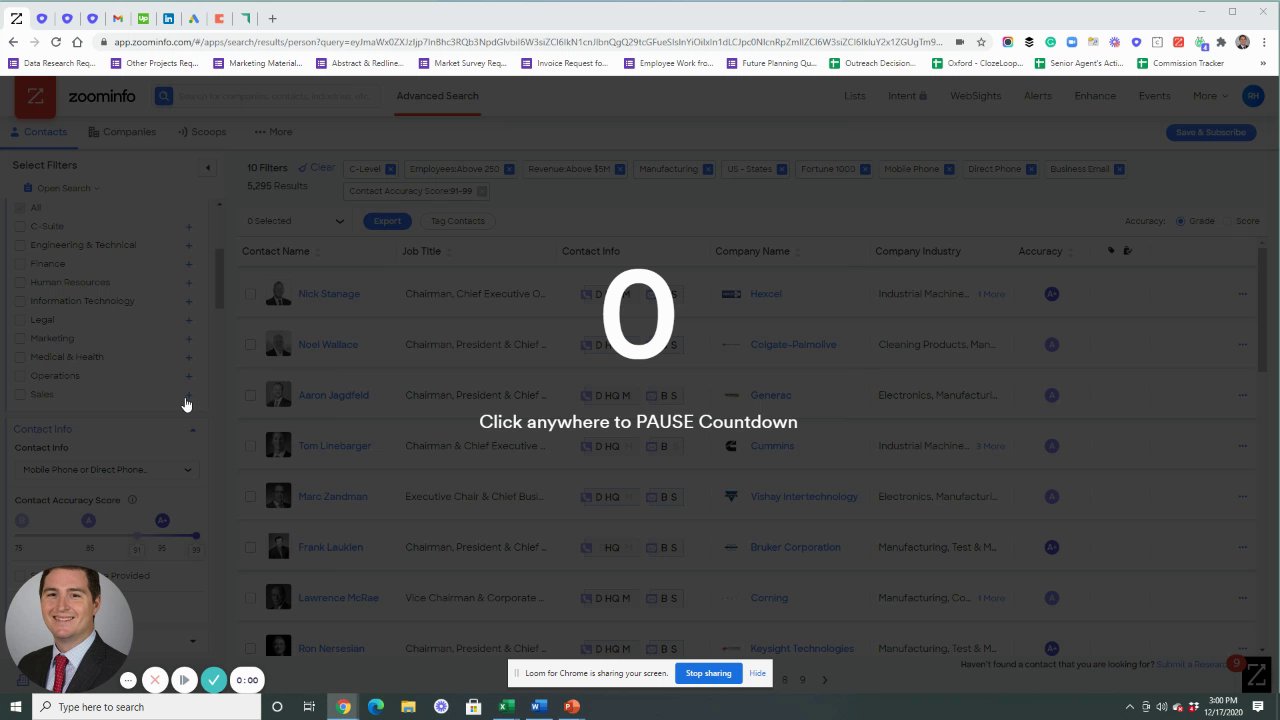The width and height of the screenshot is (1280, 720).
Task: Switch to the Companies tab
Action: pos(122,132)
